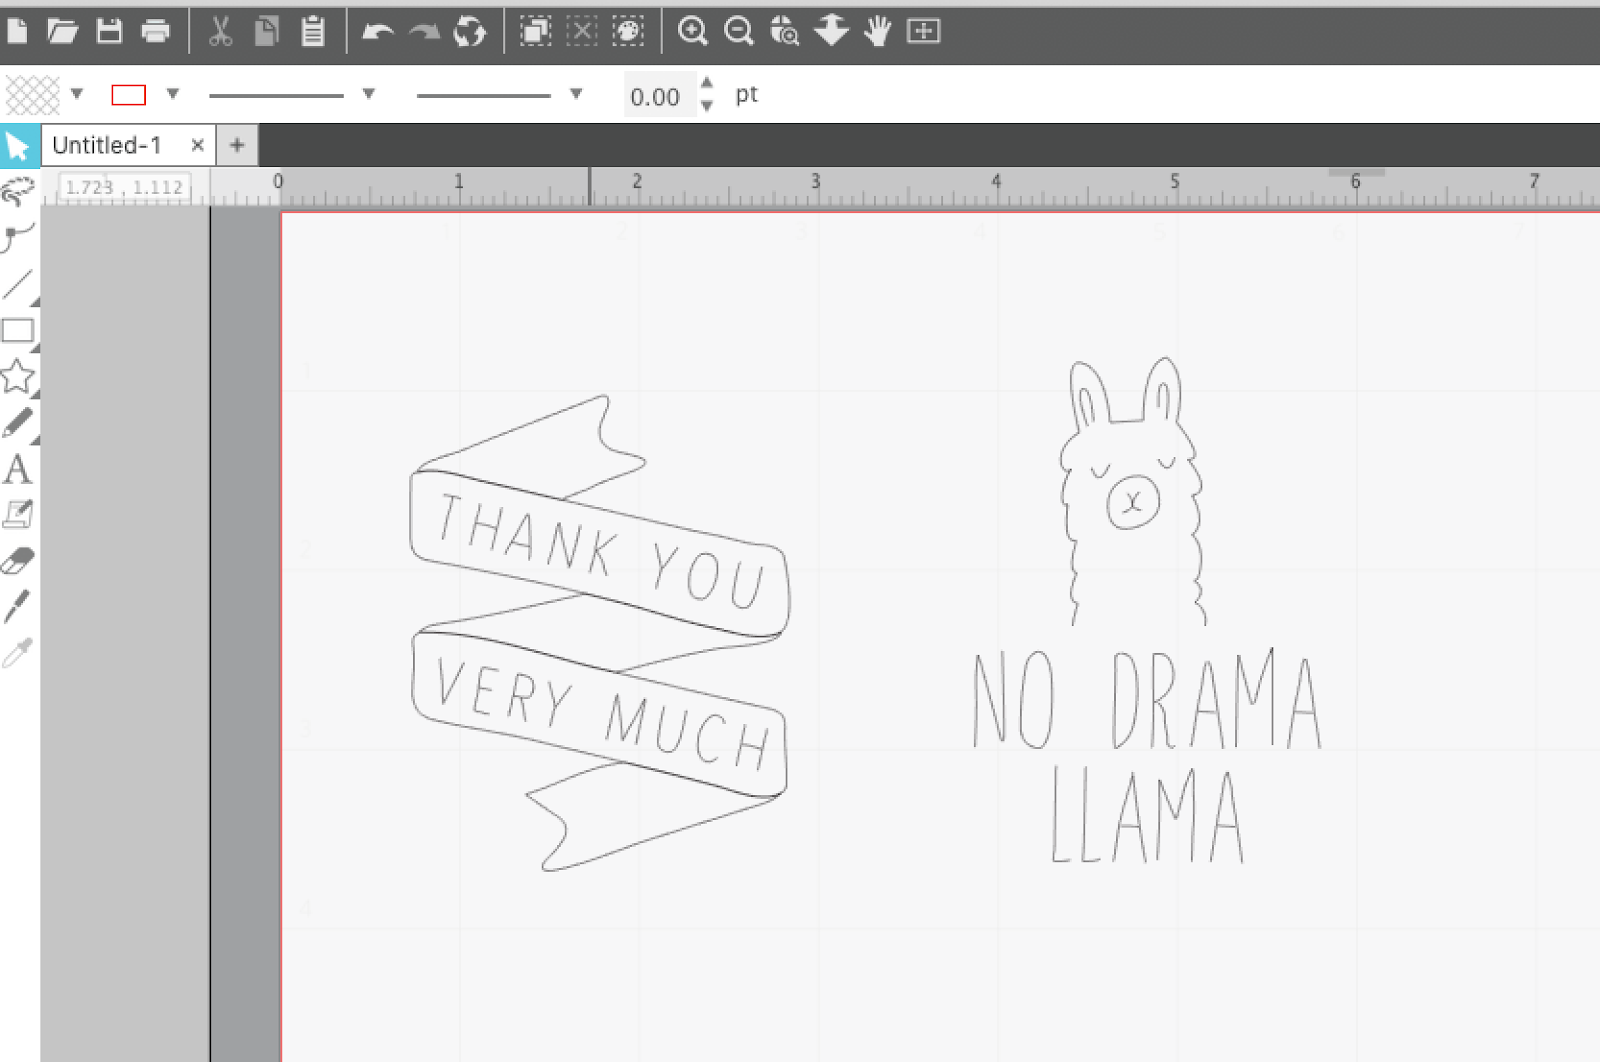Image resolution: width=1600 pixels, height=1062 pixels.
Task: Pick the Draw Polygon star tool
Action: click(x=16, y=378)
